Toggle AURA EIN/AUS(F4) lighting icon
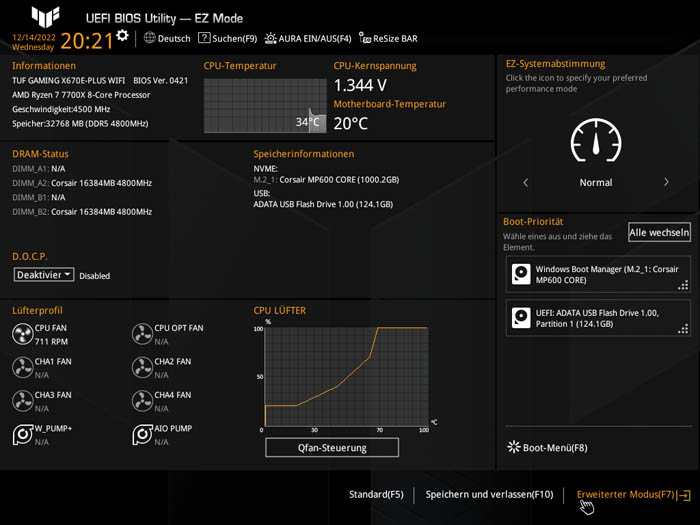This screenshot has height=525, width=700. [270, 38]
